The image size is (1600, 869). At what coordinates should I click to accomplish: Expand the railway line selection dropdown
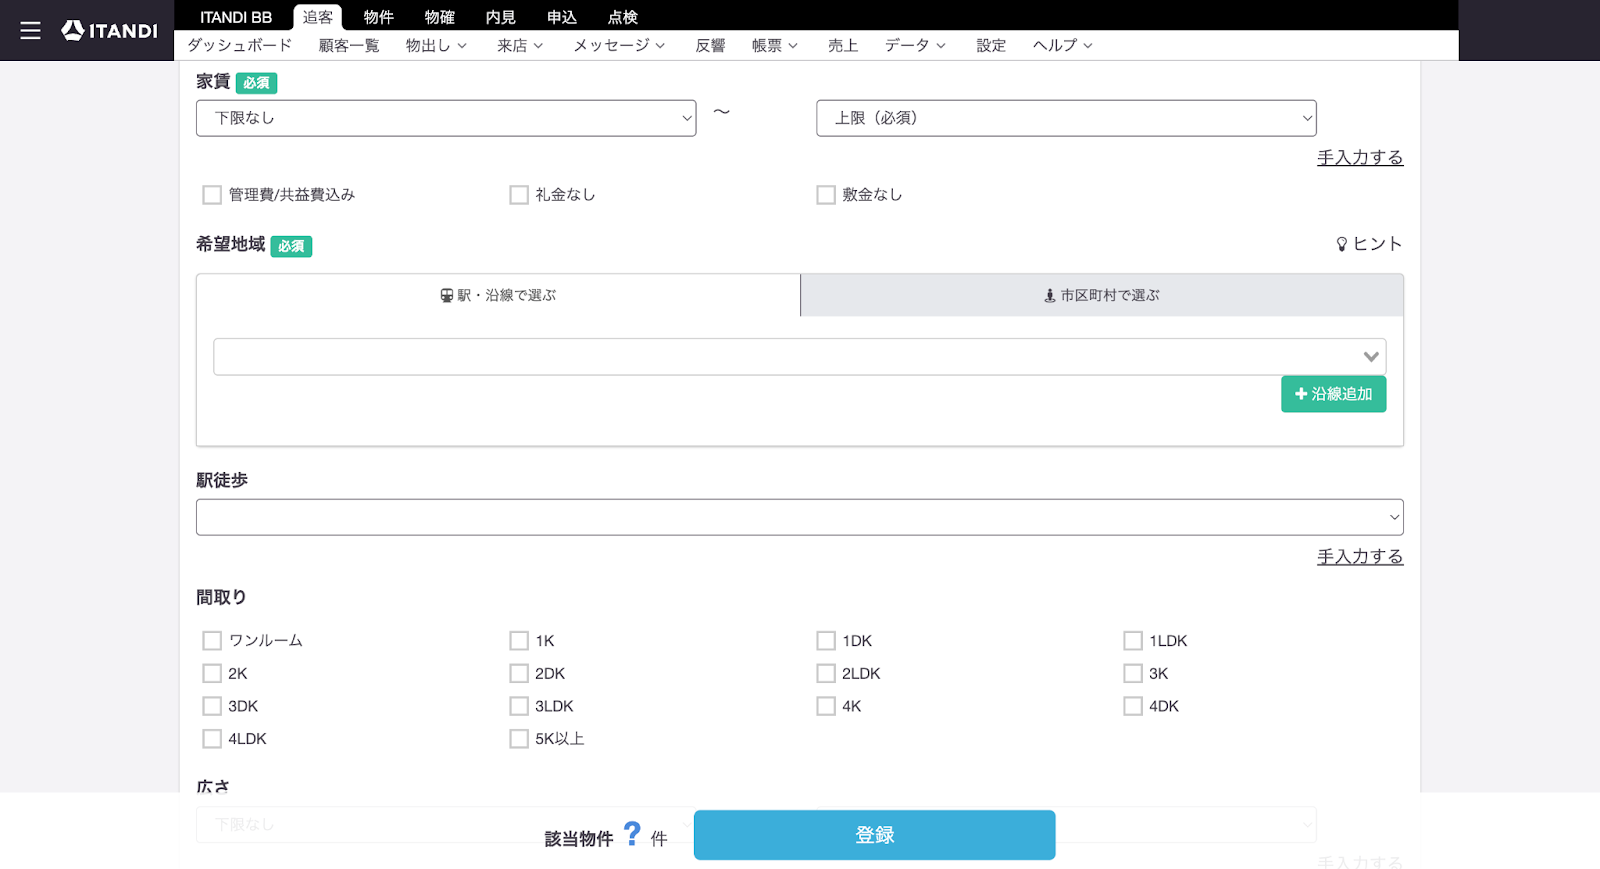click(x=800, y=357)
